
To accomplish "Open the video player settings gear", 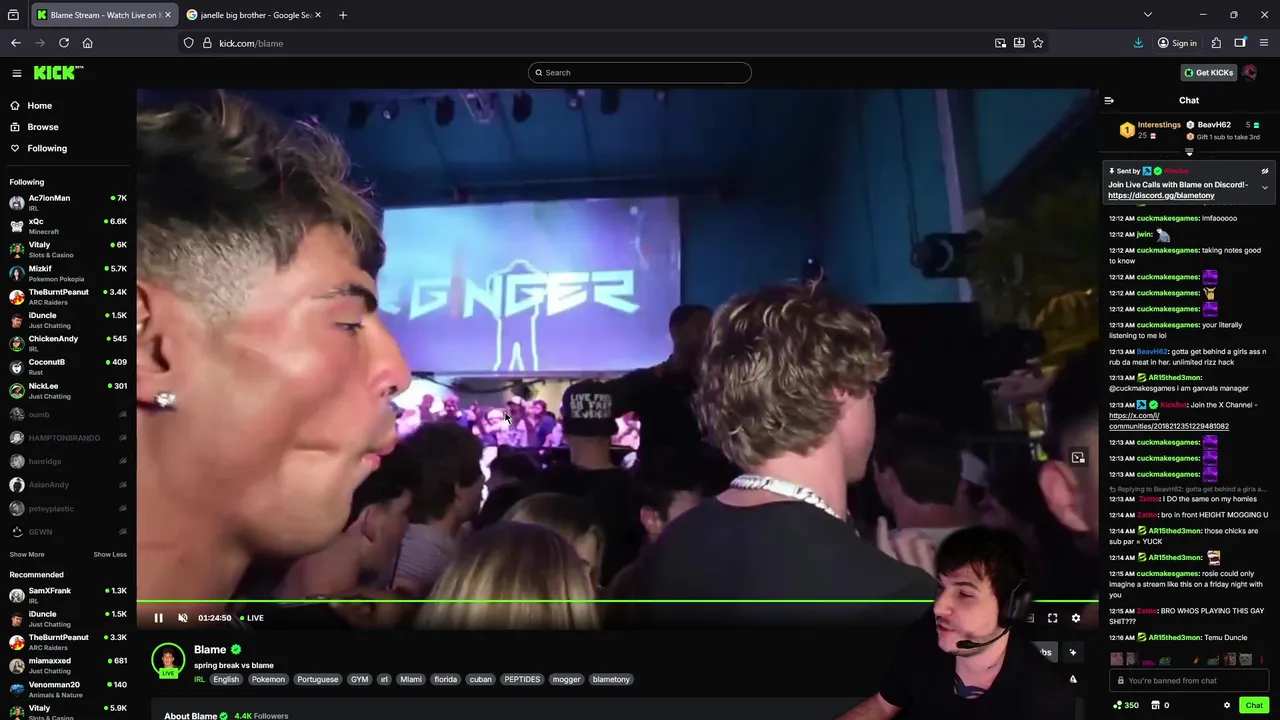I will pyautogui.click(x=1076, y=618).
